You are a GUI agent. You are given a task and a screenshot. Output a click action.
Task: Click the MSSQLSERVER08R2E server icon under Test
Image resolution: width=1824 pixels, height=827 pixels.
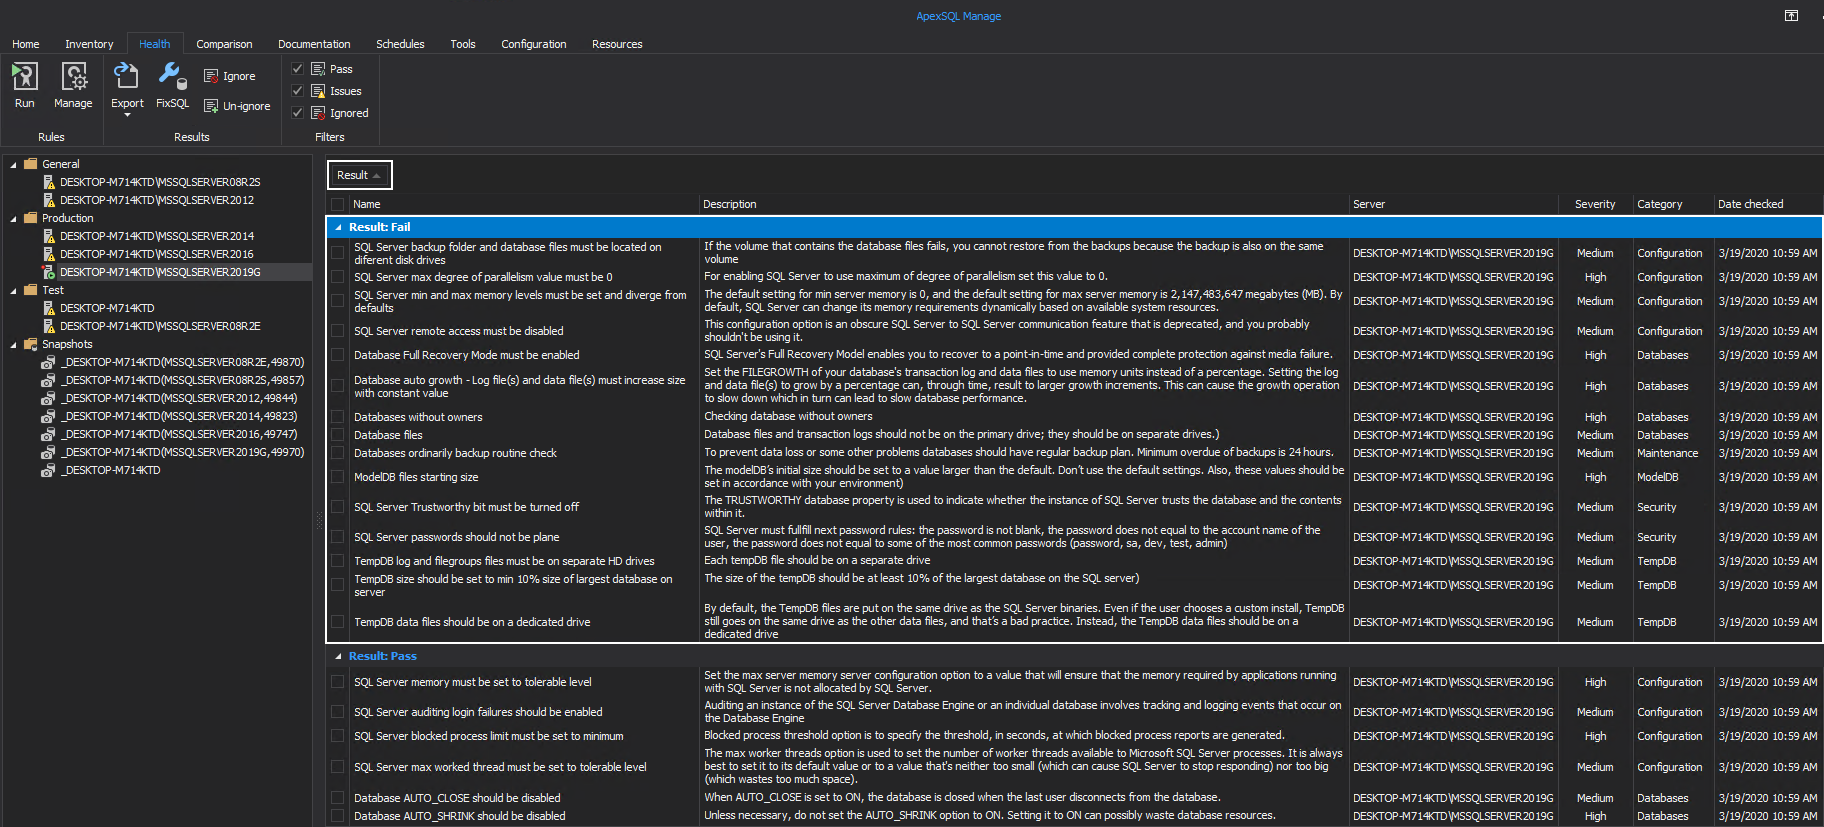[49, 326]
